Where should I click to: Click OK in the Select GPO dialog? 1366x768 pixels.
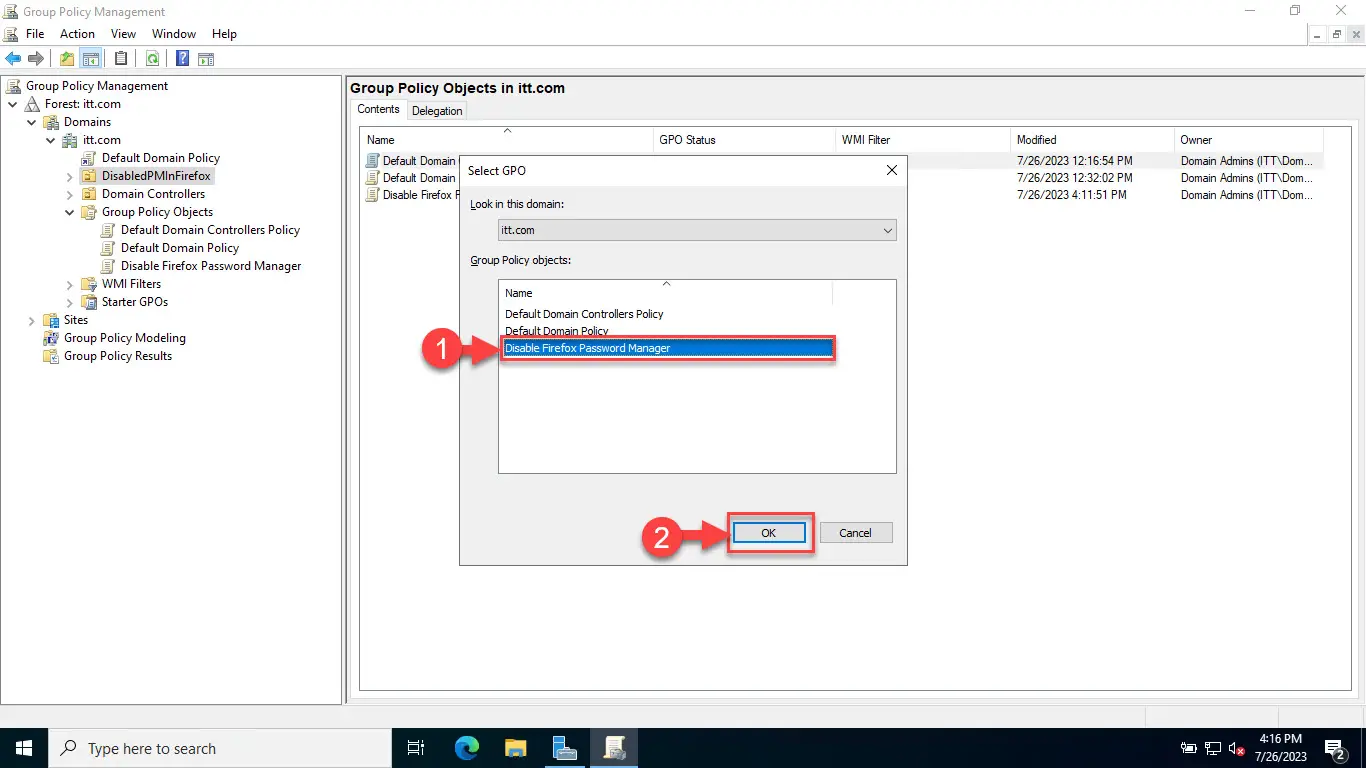point(768,533)
